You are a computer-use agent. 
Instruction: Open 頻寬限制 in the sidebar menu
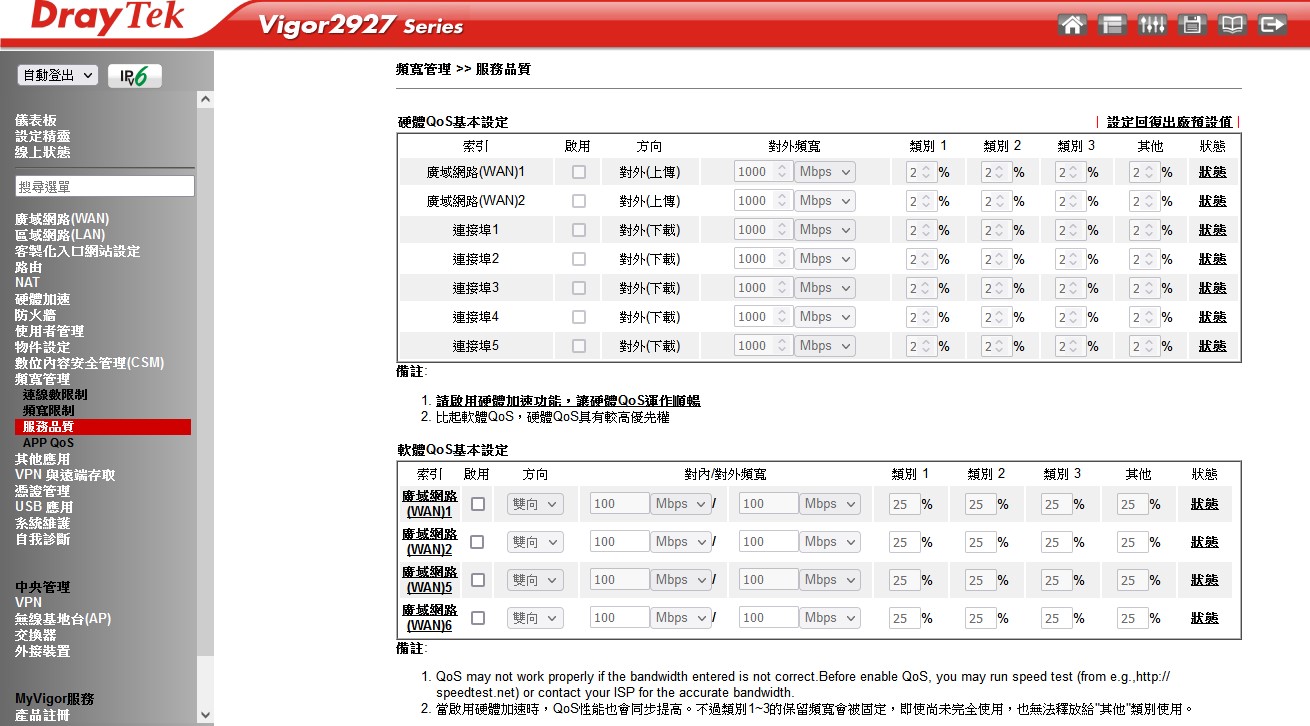[x=48, y=411]
